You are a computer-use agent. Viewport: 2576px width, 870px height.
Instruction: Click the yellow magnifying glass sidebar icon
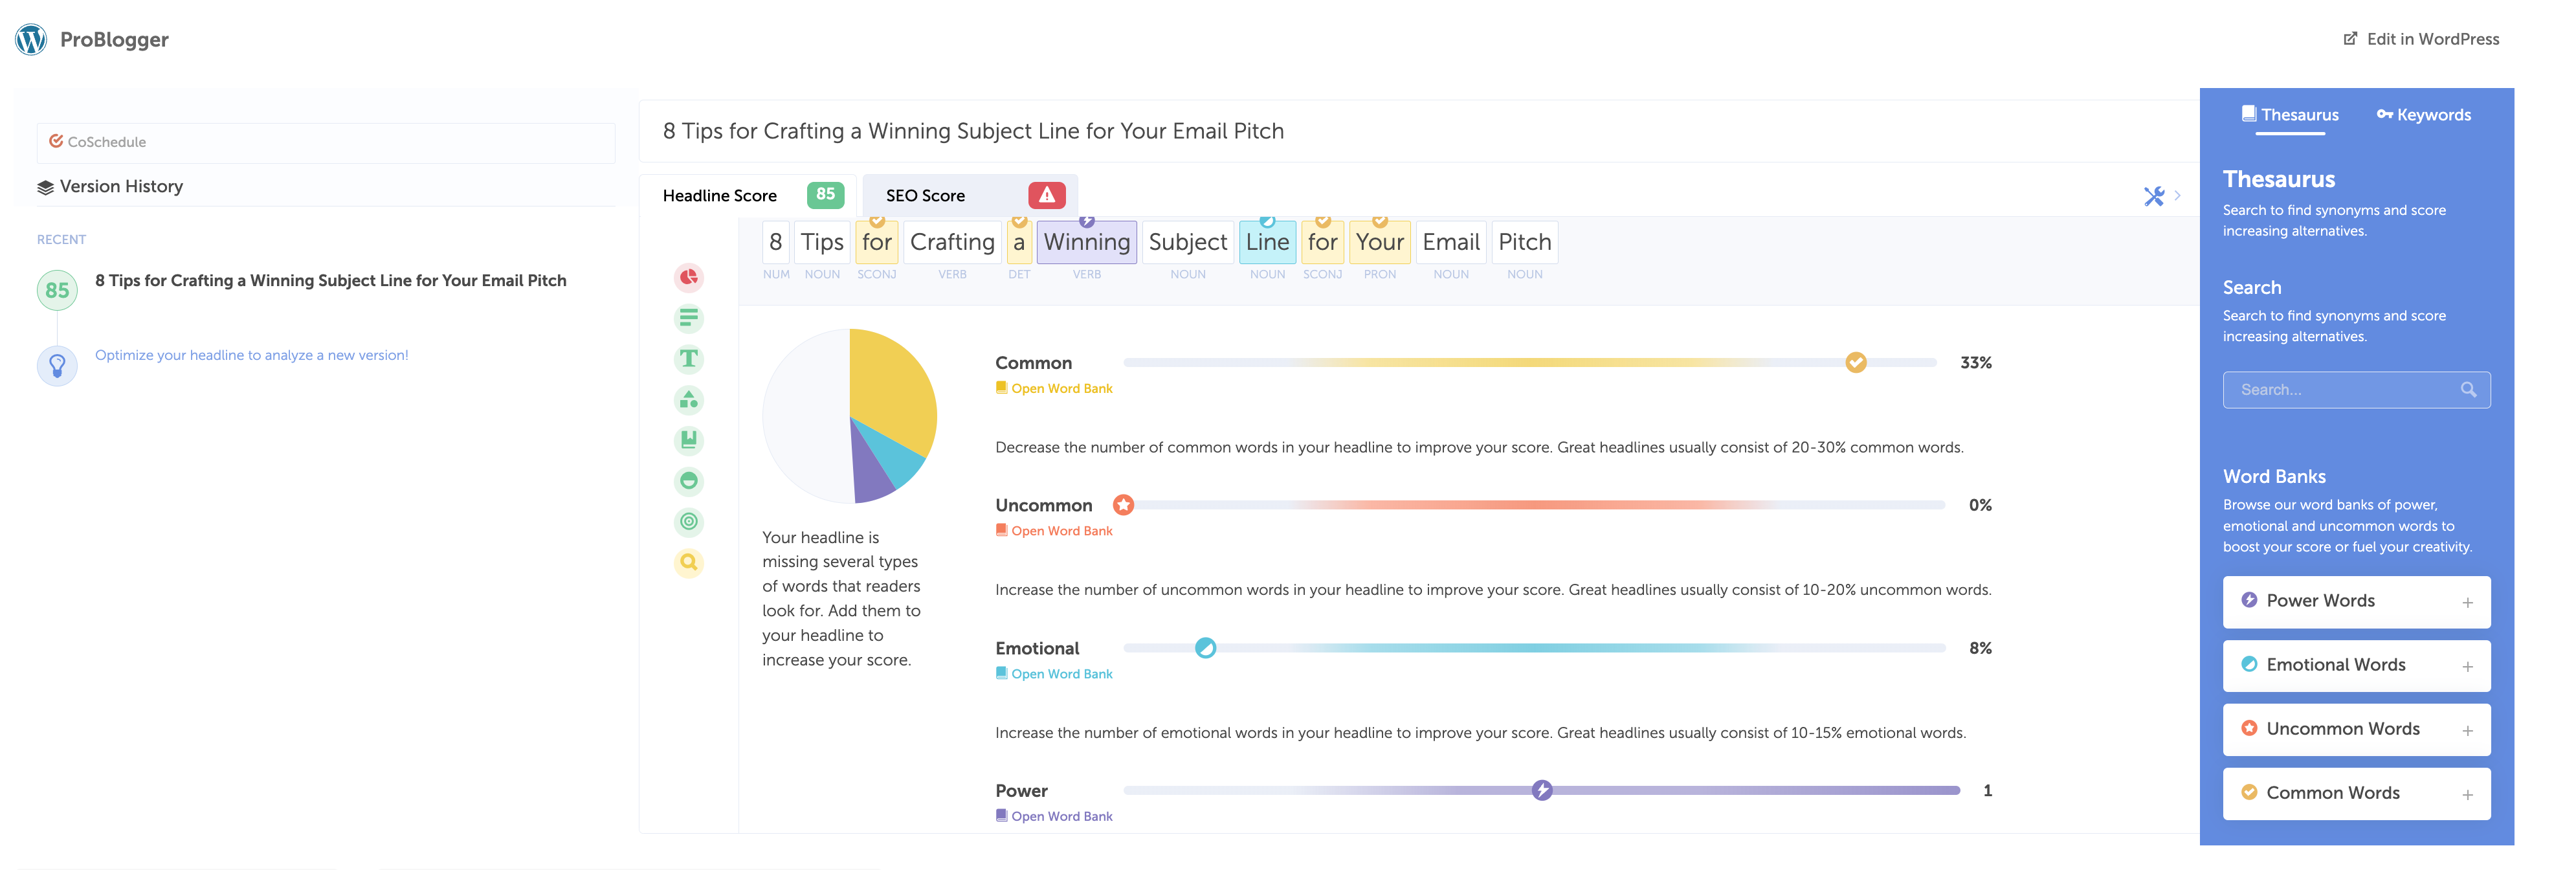tap(688, 562)
